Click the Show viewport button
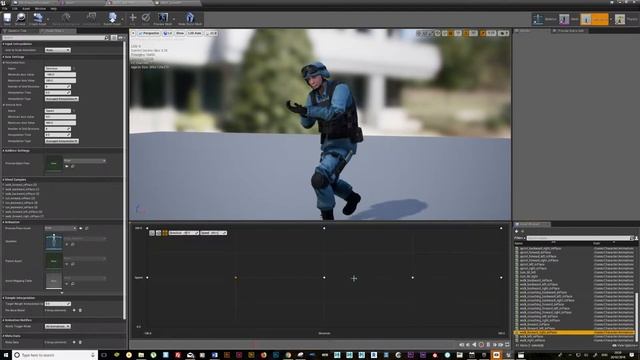The width and height of the screenshot is (640, 360). pyautogui.click(x=180, y=33)
